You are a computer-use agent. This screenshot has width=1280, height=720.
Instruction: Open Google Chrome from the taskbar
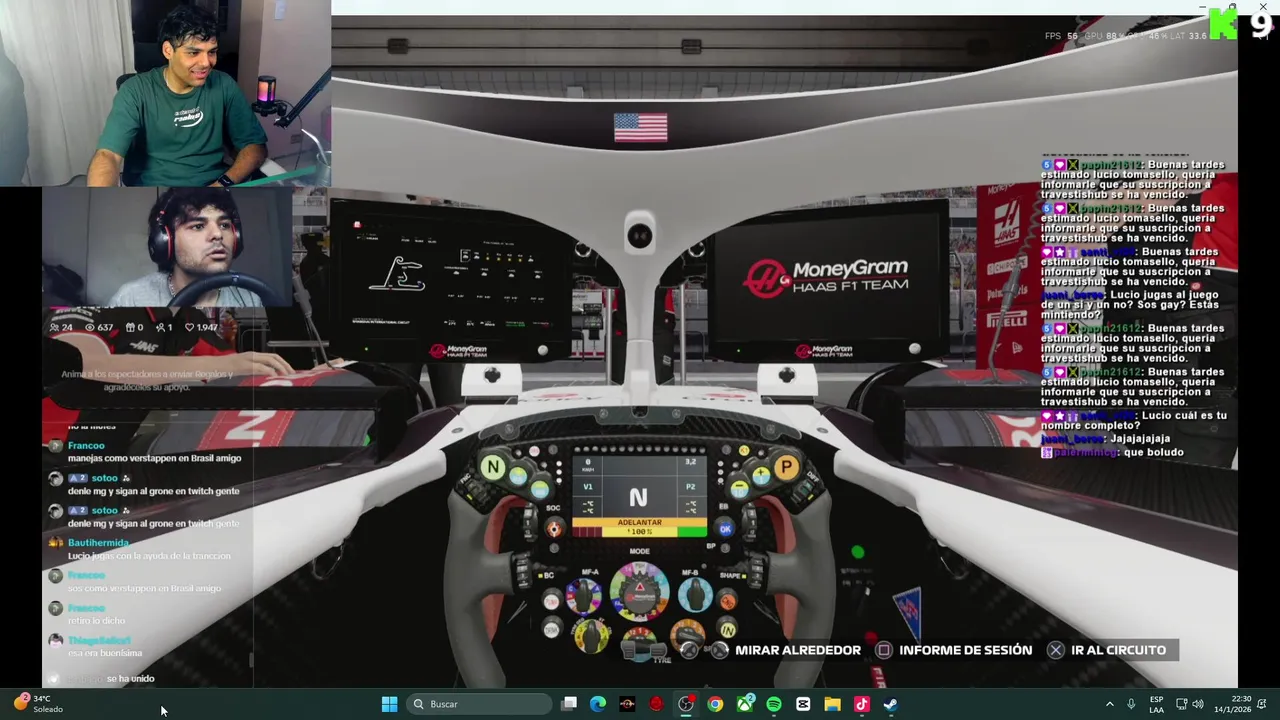(x=715, y=704)
